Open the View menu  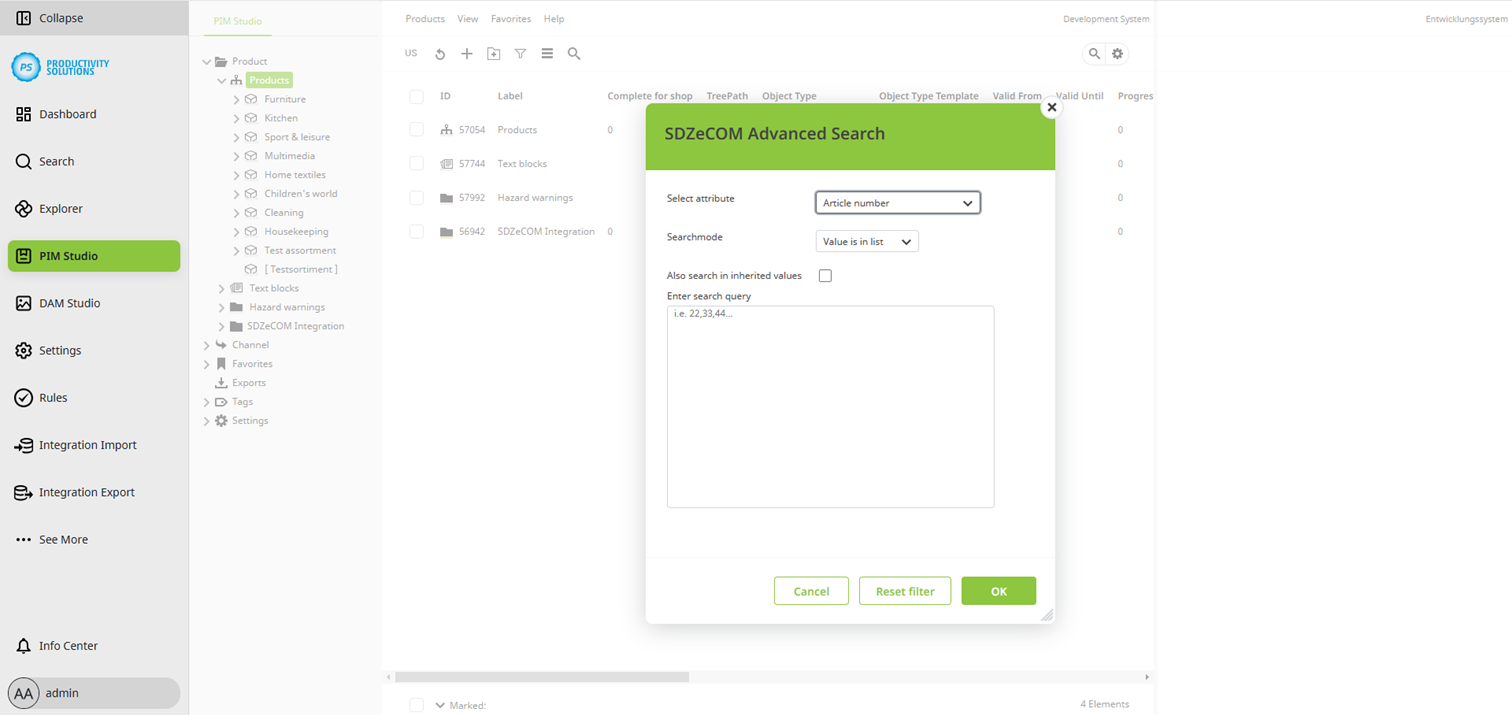click(x=467, y=19)
